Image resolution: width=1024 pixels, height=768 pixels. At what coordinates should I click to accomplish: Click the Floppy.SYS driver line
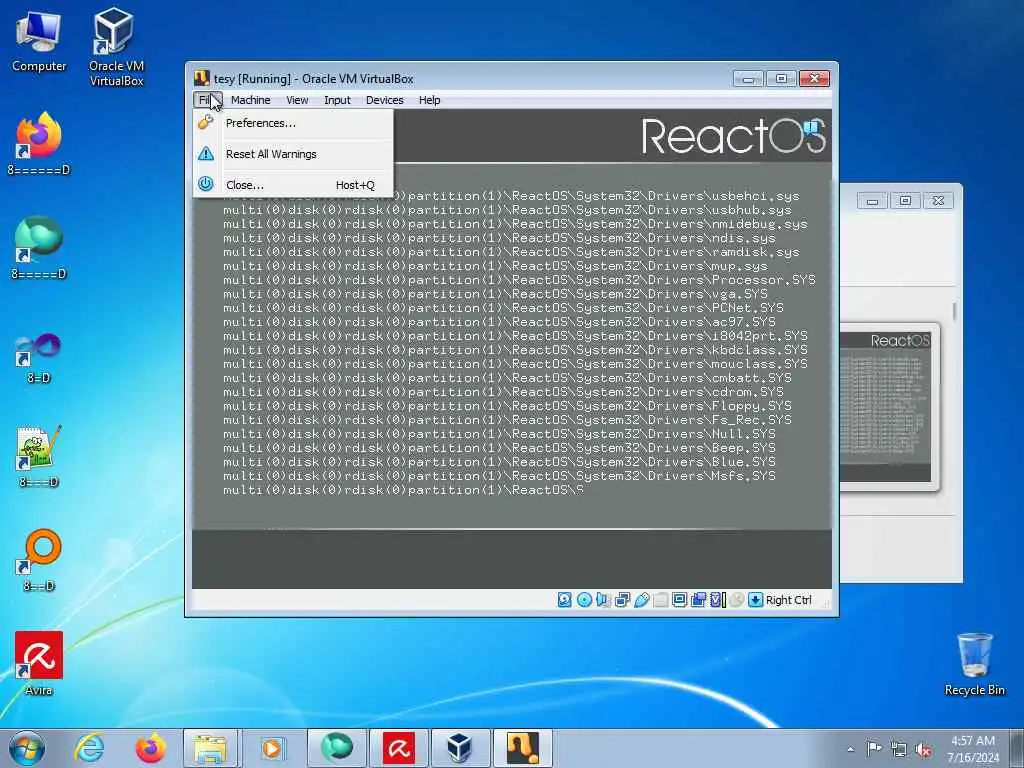tap(507, 406)
